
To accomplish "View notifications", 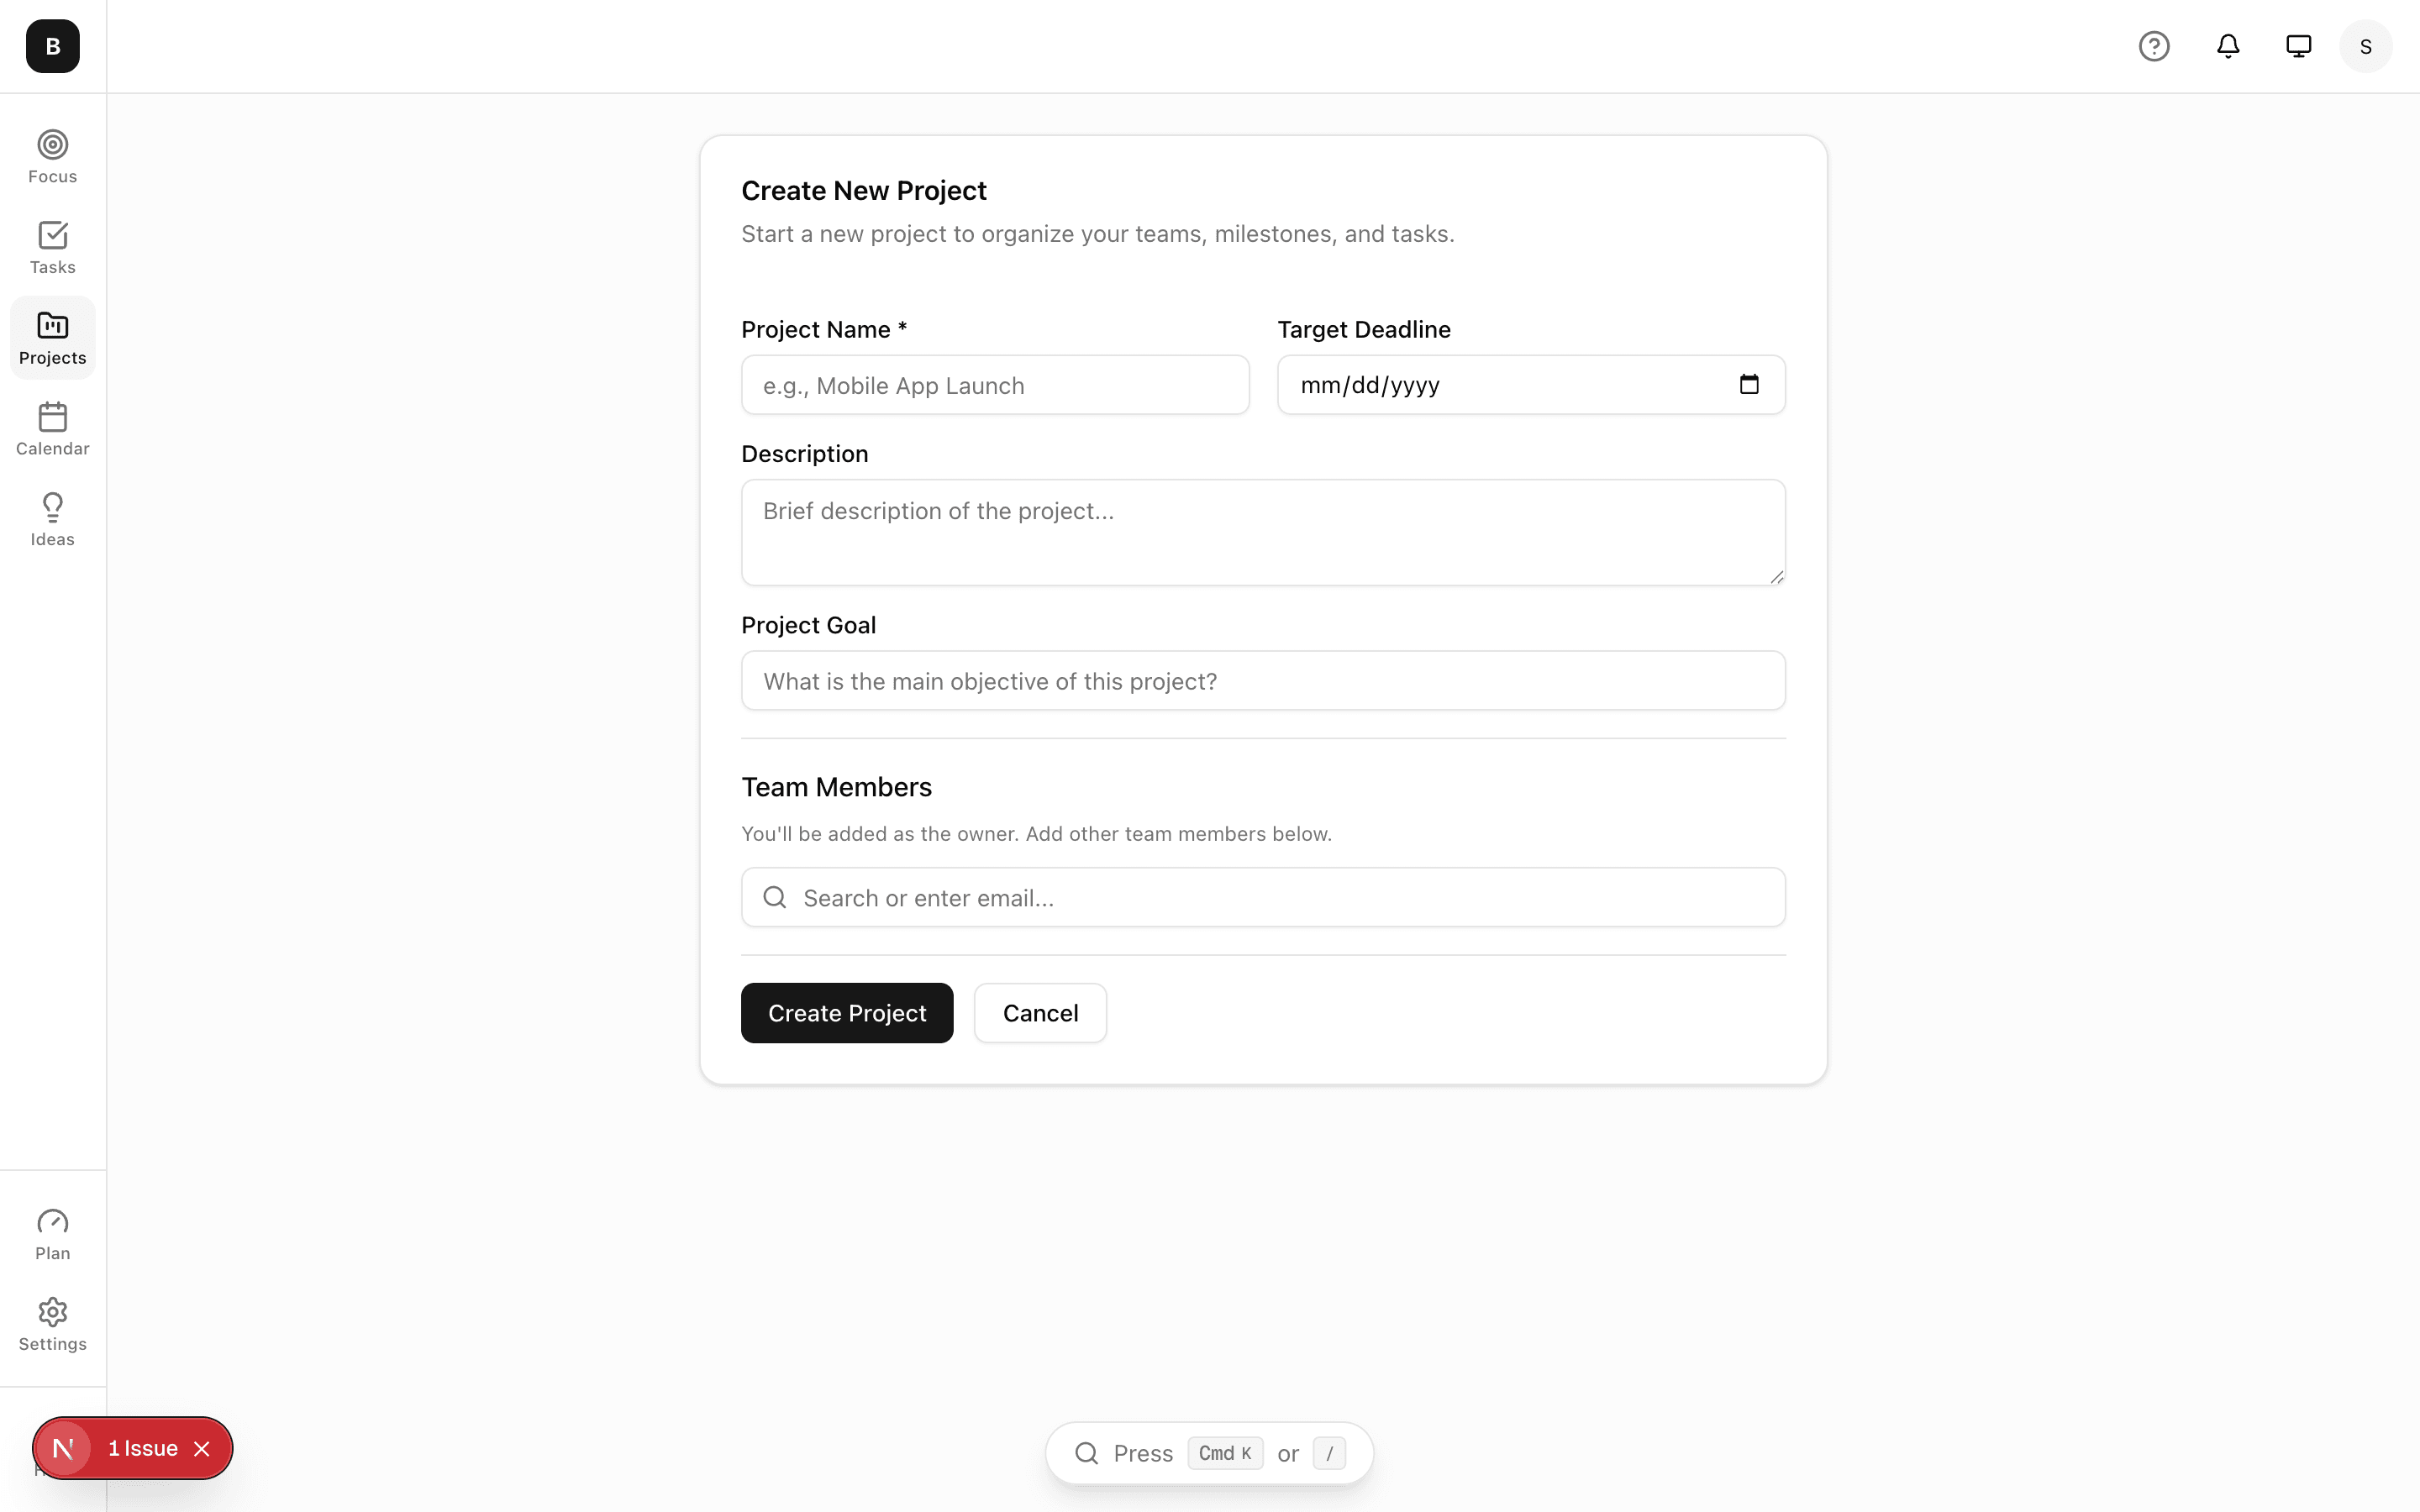I will click(x=2227, y=46).
